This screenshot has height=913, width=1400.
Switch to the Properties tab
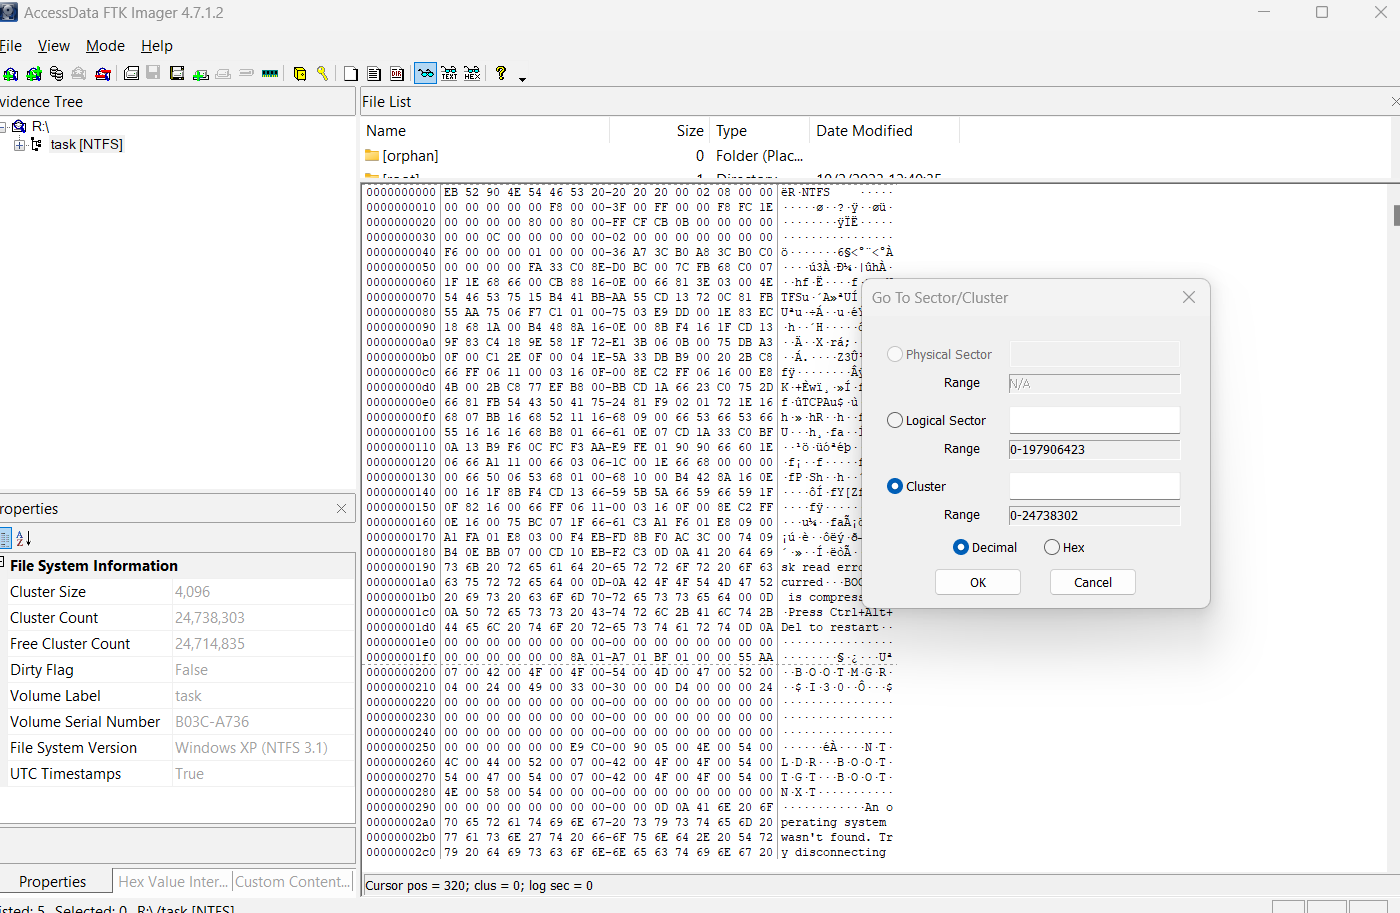pos(53,881)
